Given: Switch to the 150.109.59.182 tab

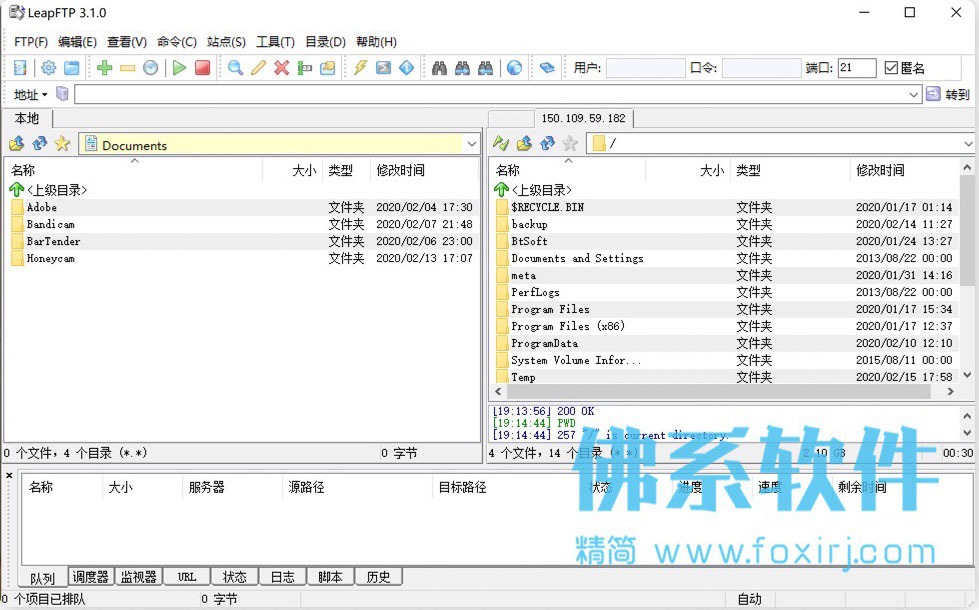Looking at the screenshot, I should tap(583, 118).
